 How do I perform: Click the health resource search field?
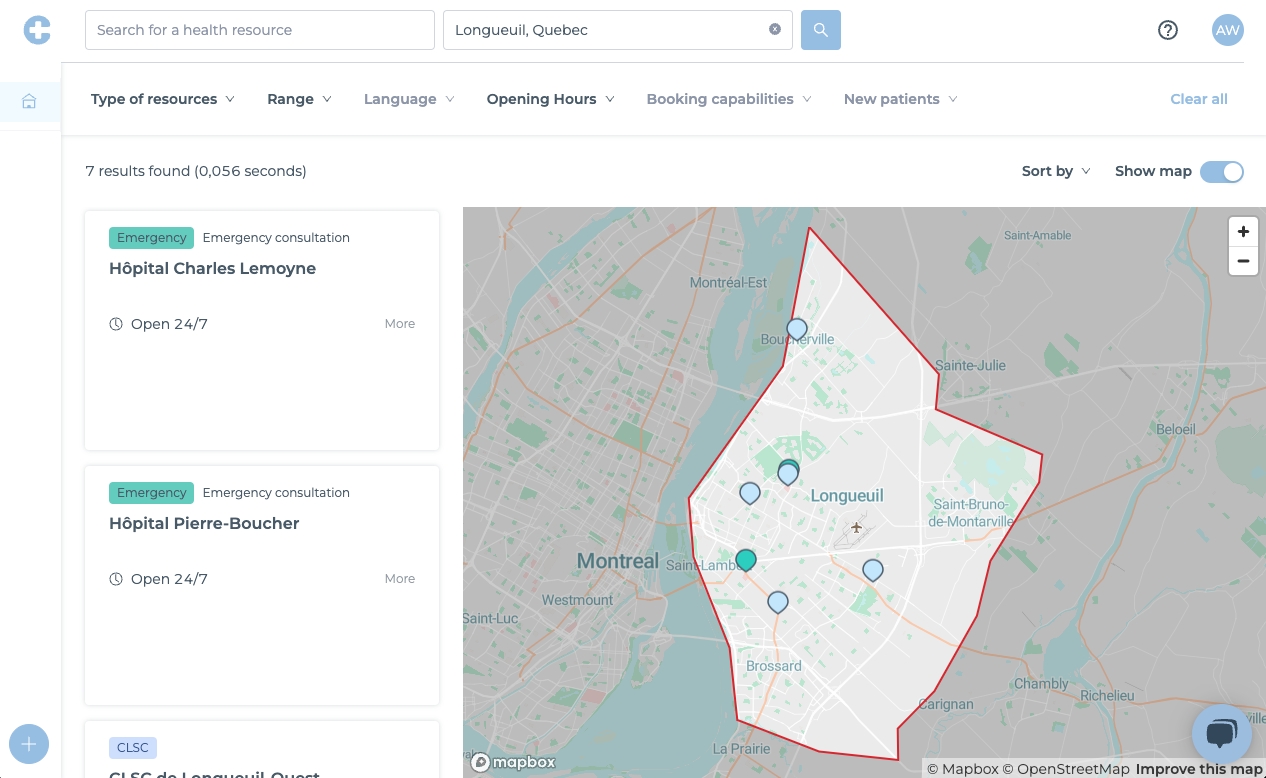[x=260, y=30]
